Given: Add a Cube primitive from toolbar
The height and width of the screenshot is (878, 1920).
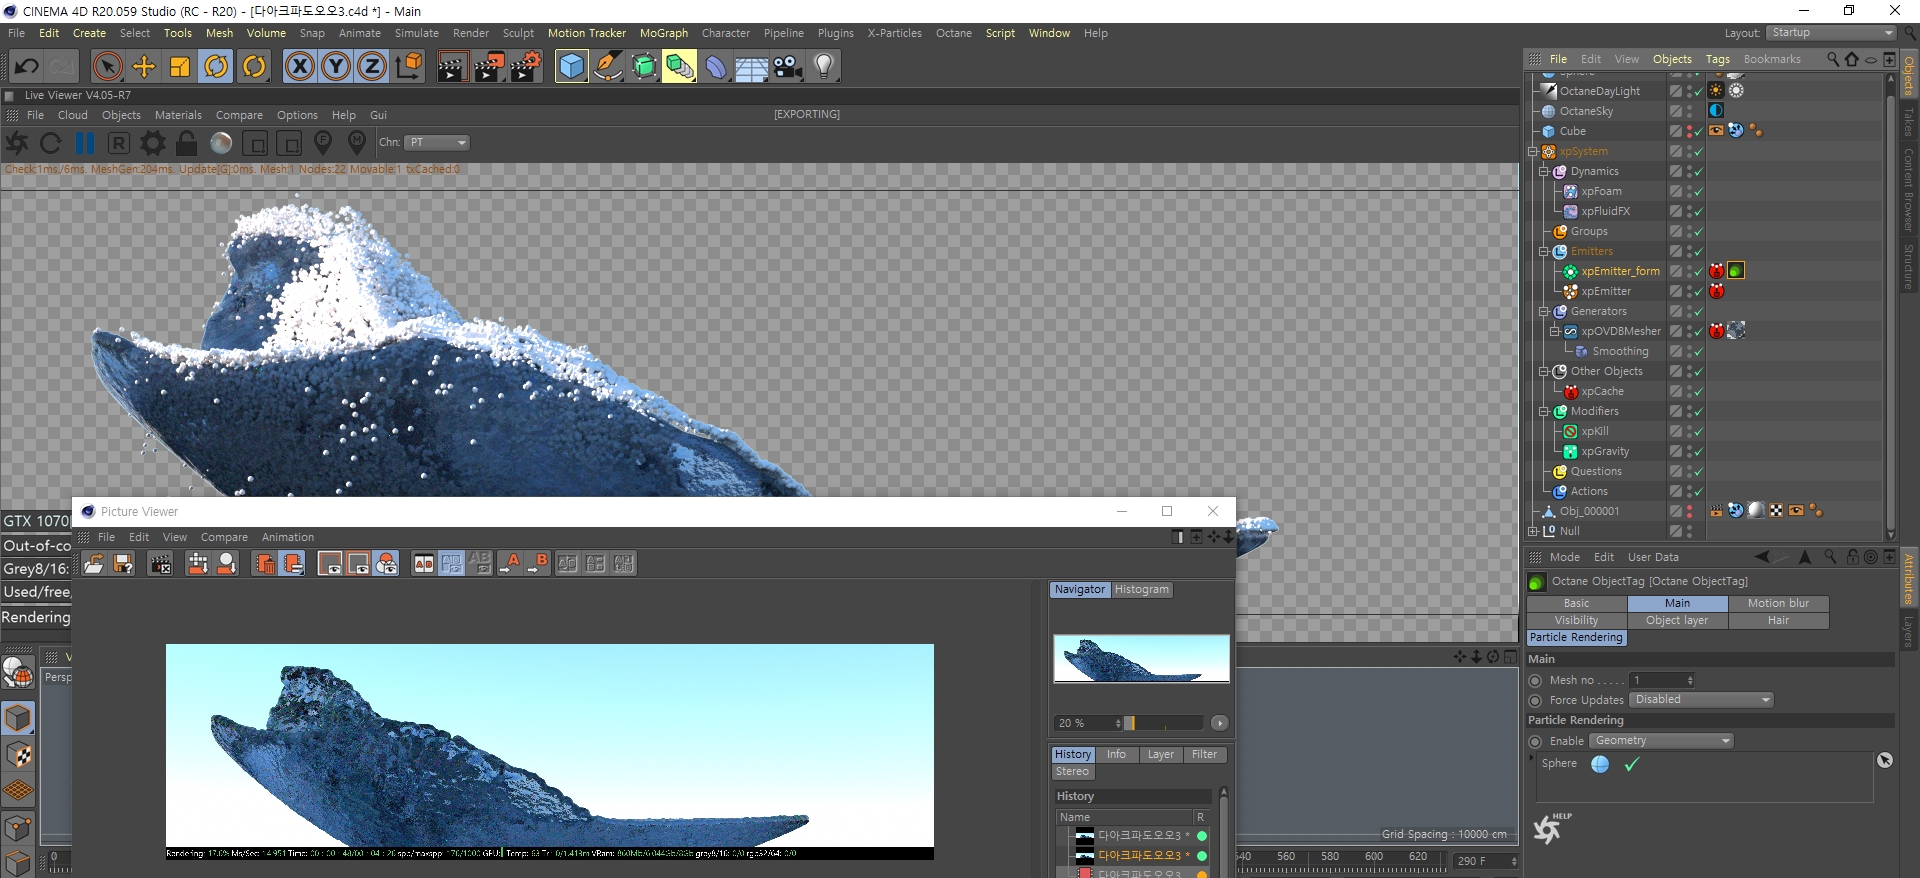Looking at the screenshot, I should [571, 67].
